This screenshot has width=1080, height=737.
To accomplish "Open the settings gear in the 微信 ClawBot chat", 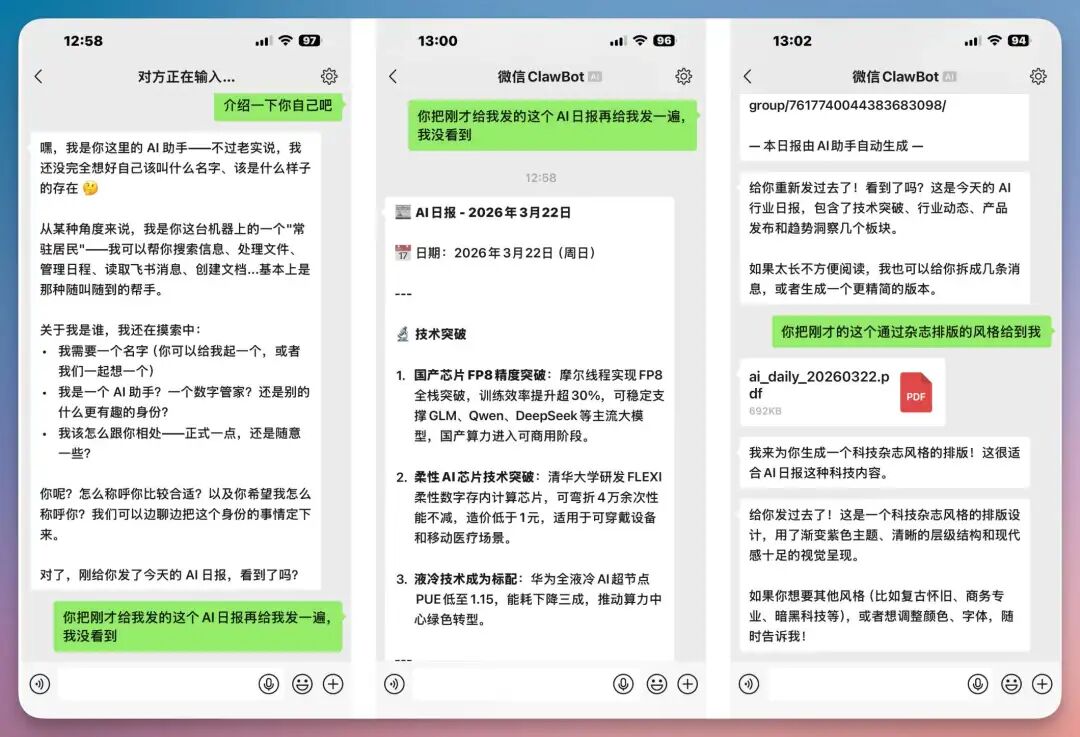I will click(x=683, y=75).
